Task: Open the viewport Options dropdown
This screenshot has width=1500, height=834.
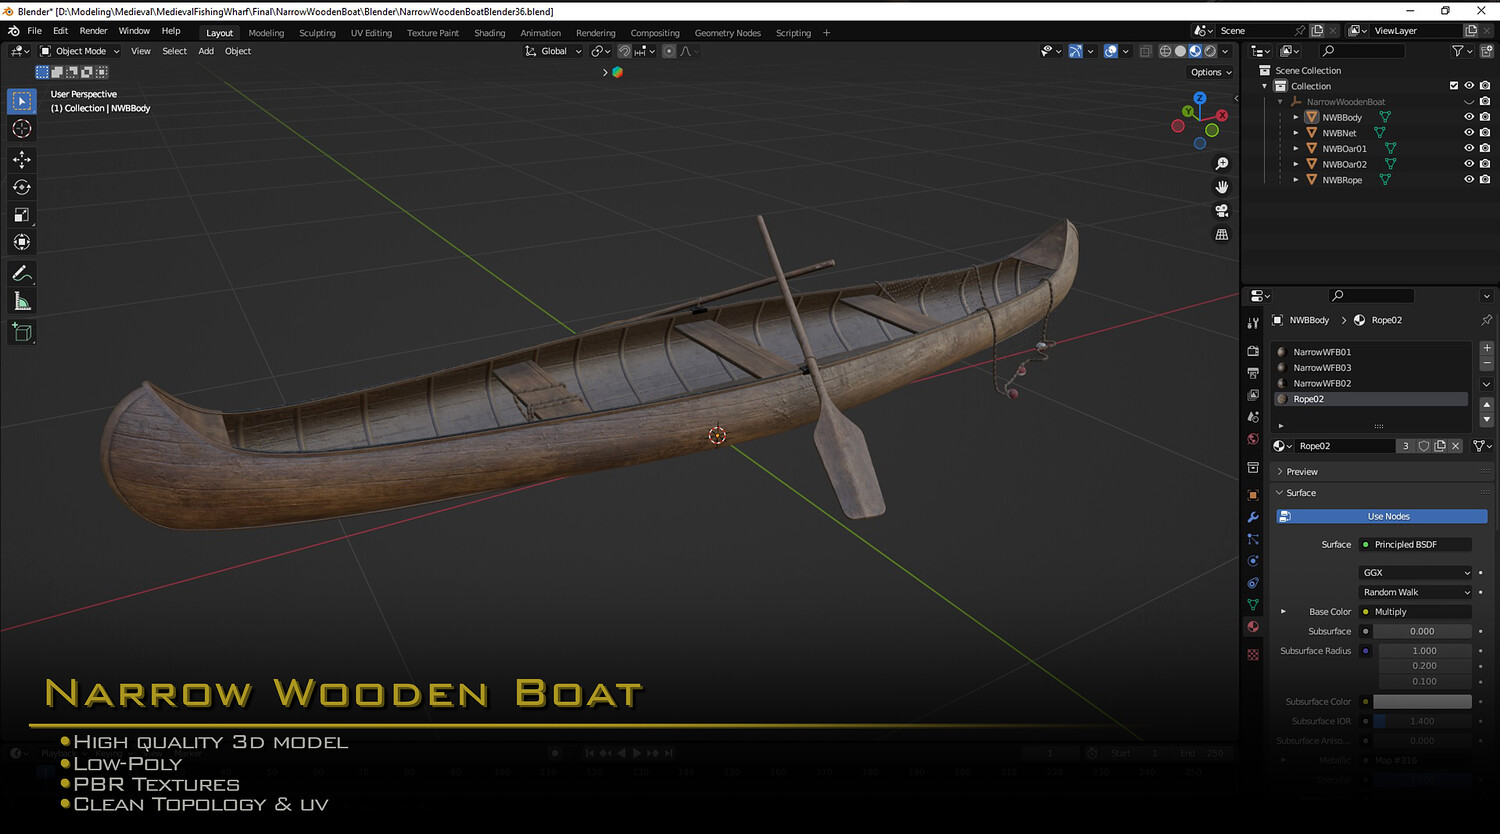Action: pyautogui.click(x=1210, y=72)
